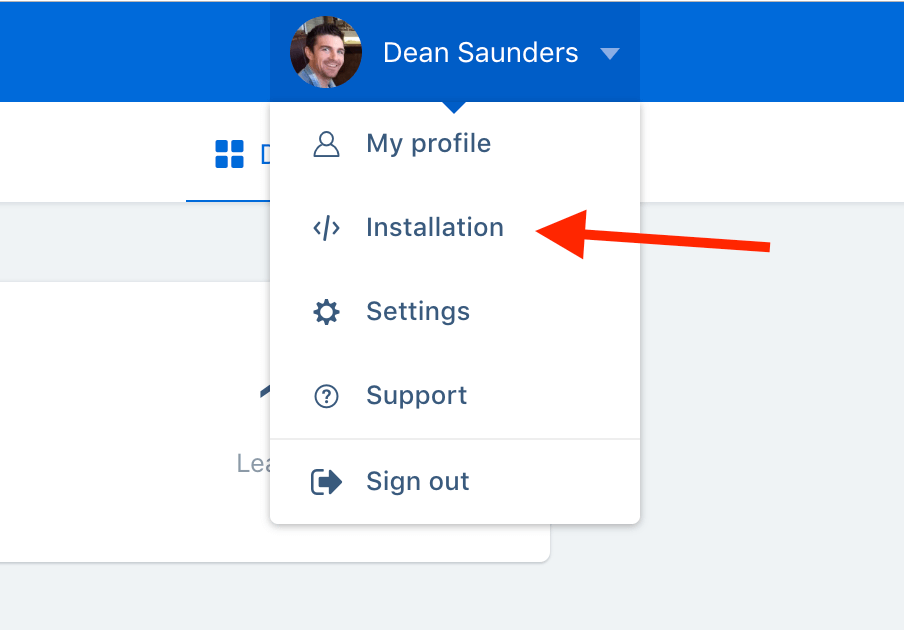Click the four-square dashboard grid icon
This screenshot has width=904, height=630.
(229, 154)
